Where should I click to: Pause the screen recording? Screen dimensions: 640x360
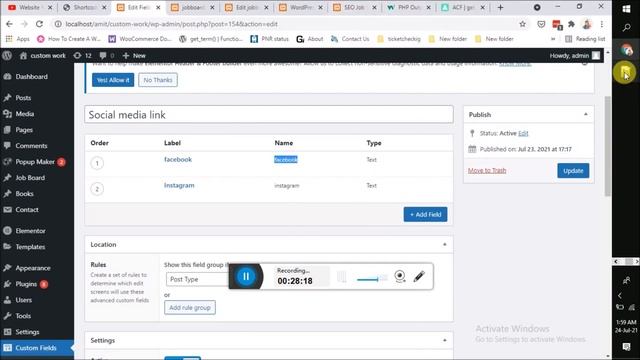tap(246, 276)
